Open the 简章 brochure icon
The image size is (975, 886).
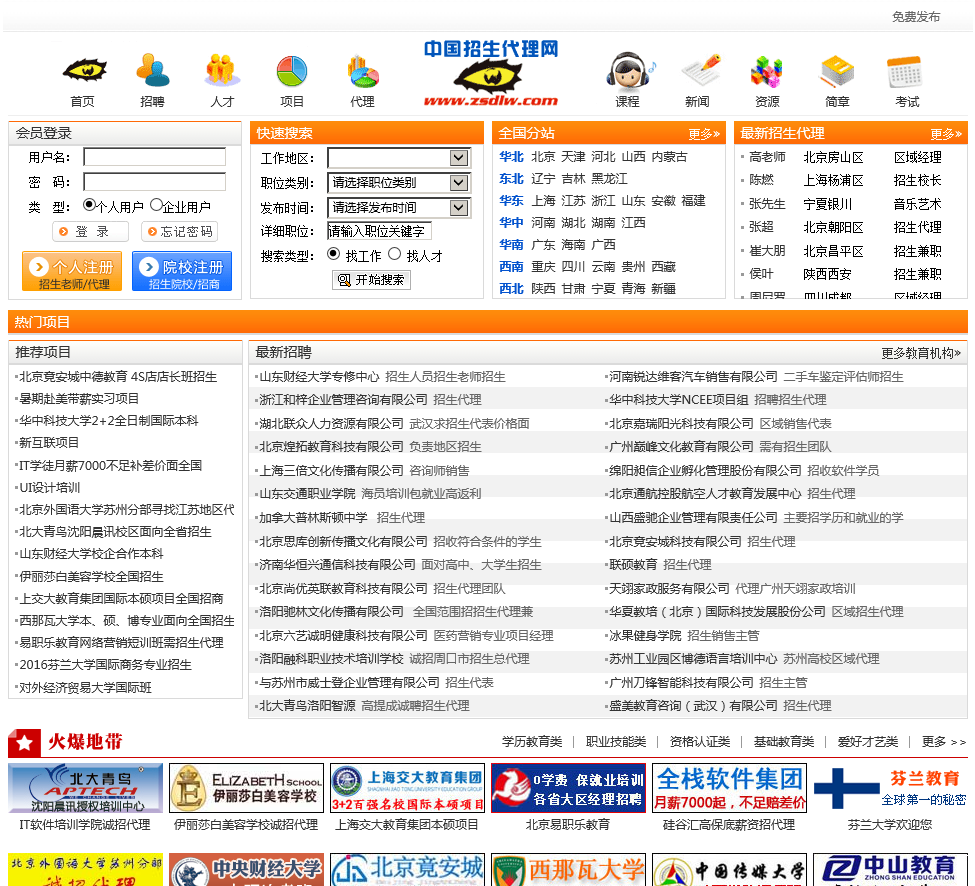[x=837, y=71]
